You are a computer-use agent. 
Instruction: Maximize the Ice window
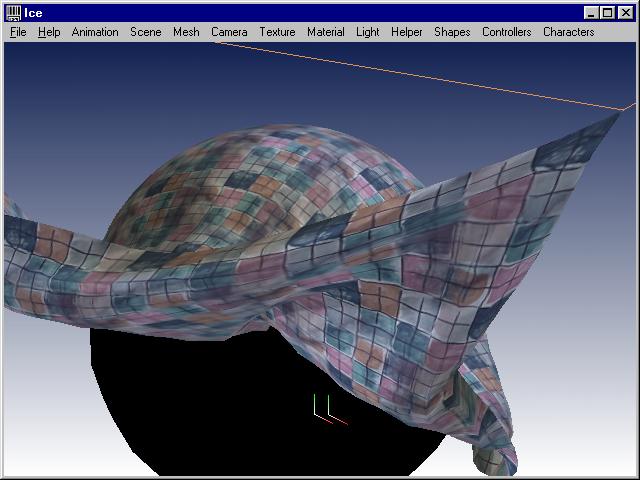[607, 13]
